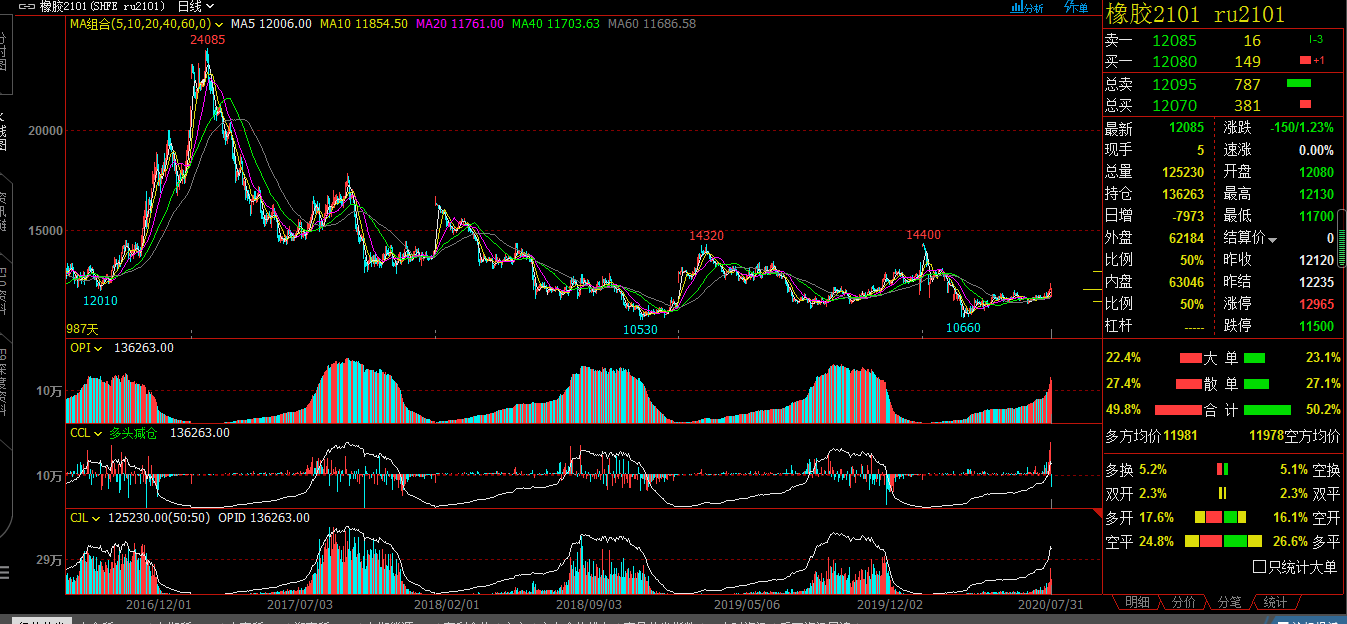This screenshot has height=624, width=1347.
Task: Click the green 总卖 volume bar
Action: tap(1298, 83)
